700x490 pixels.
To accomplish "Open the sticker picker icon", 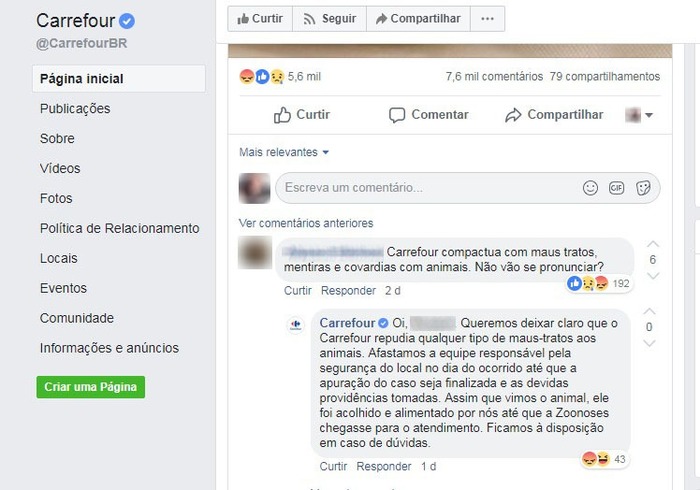I will (x=643, y=188).
